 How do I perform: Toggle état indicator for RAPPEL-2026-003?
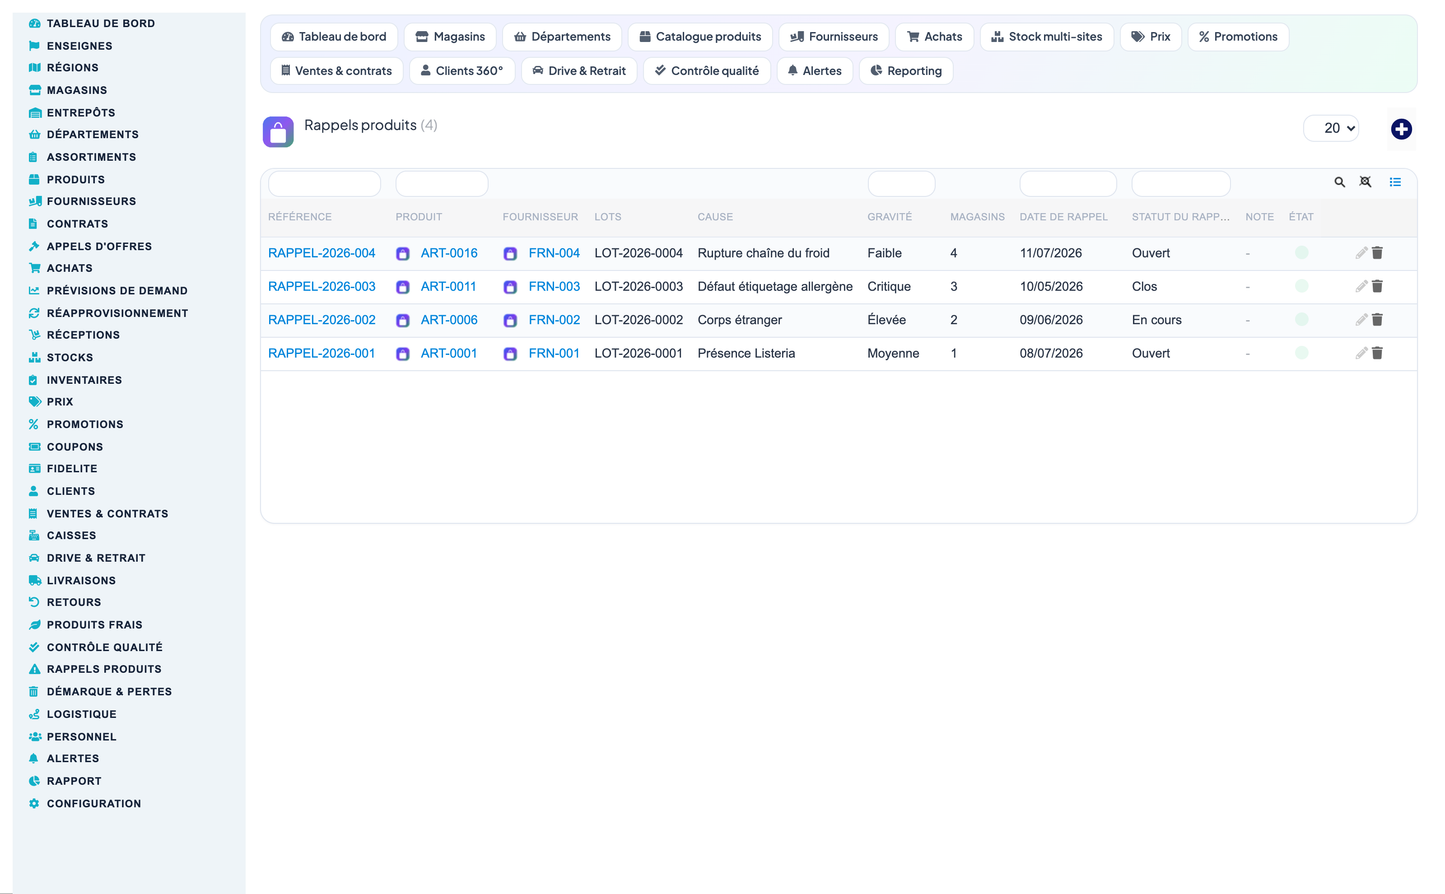1301,286
